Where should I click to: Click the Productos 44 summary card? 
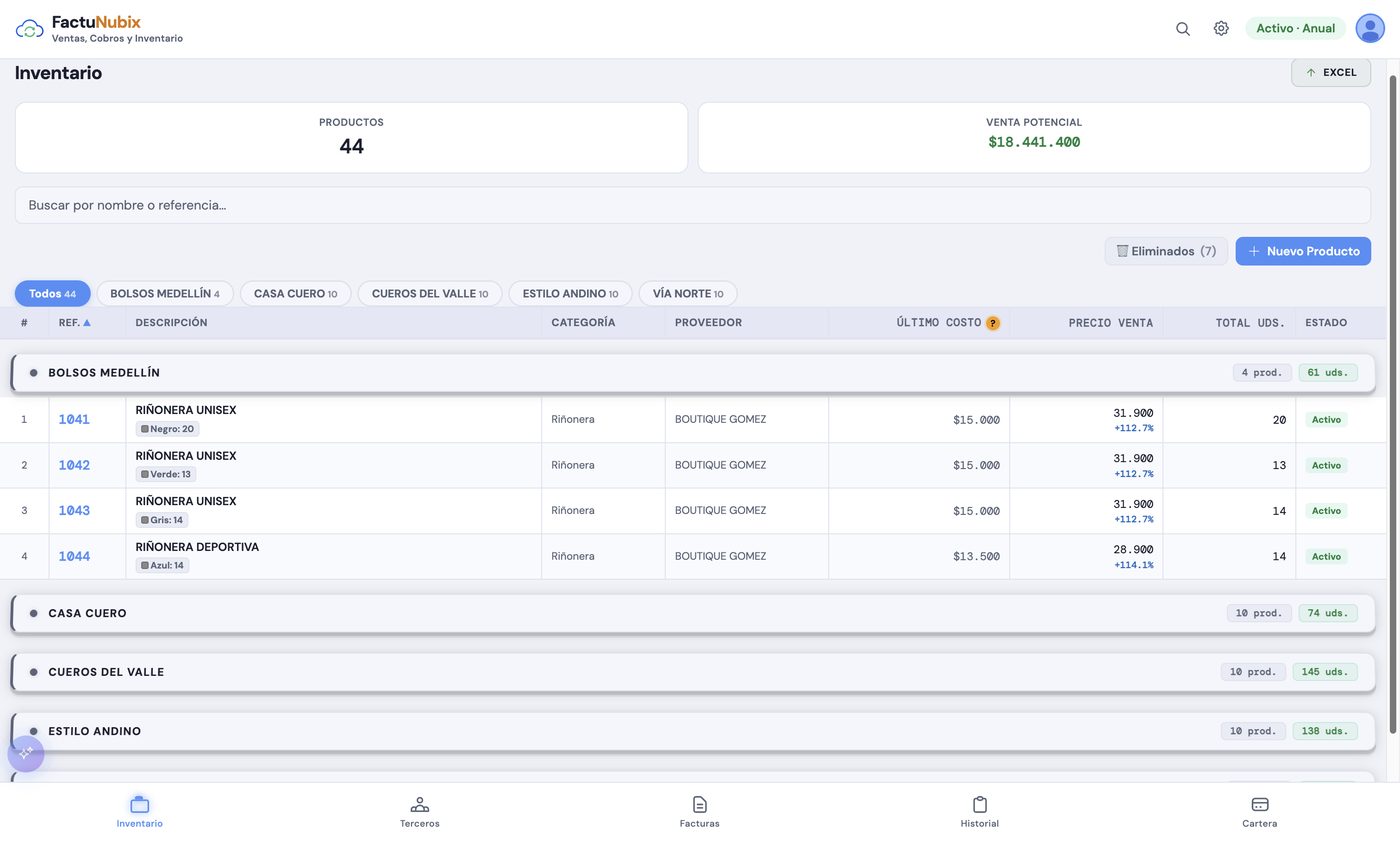[x=351, y=137]
